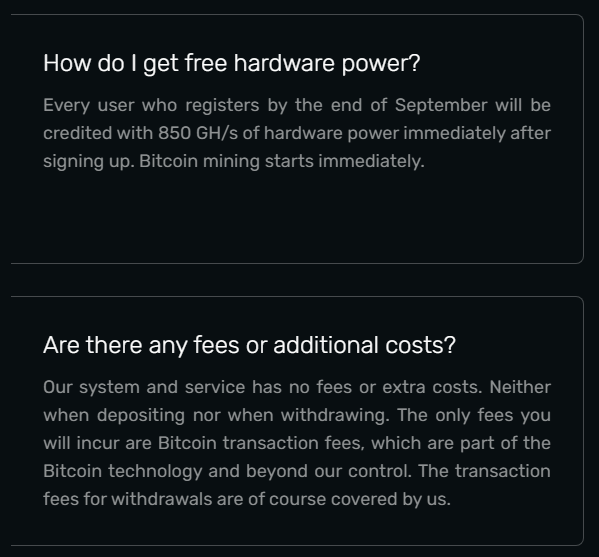Click the dark gap between the two FAQ cards

coord(297,280)
